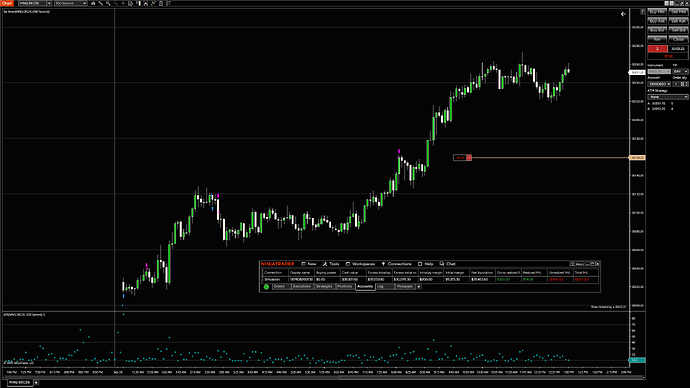Open the ATM Strategy dropdown
Screen dimensions: 690x388
pyautogui.click(x=668, y=97)
